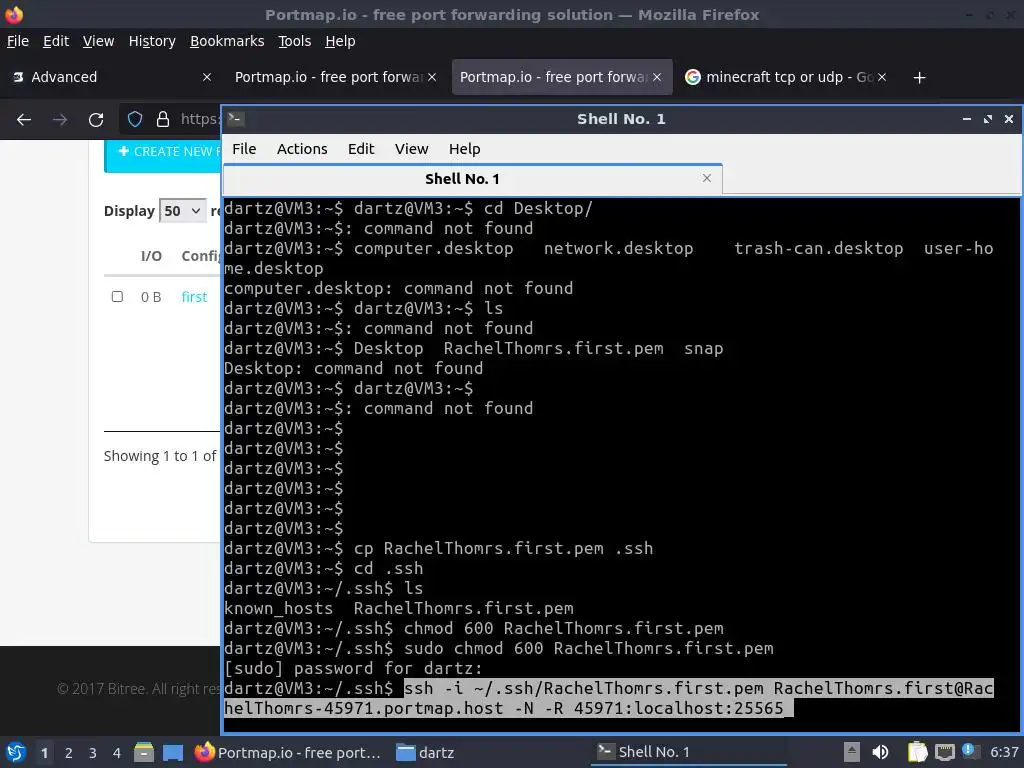Open Firefox File menu
The width and height of the screenshot is (1024, 768).
click(18, 41)
